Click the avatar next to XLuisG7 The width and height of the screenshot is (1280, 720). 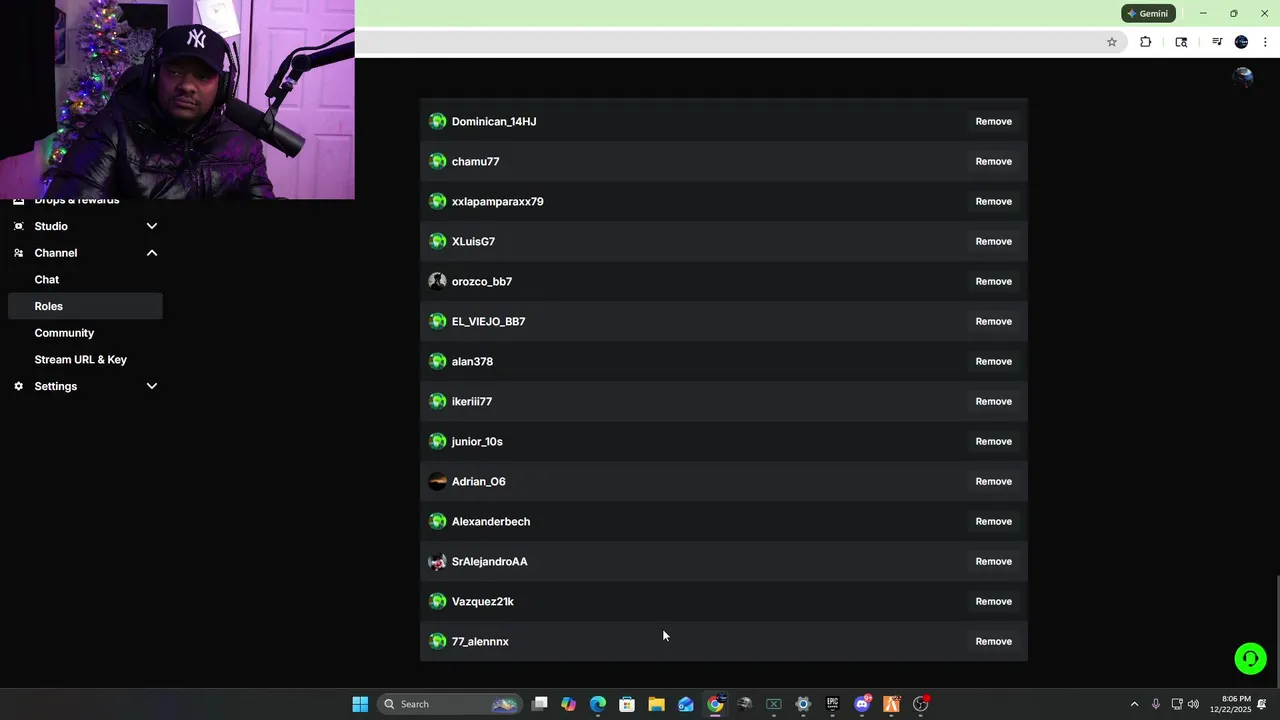(437, 241)
